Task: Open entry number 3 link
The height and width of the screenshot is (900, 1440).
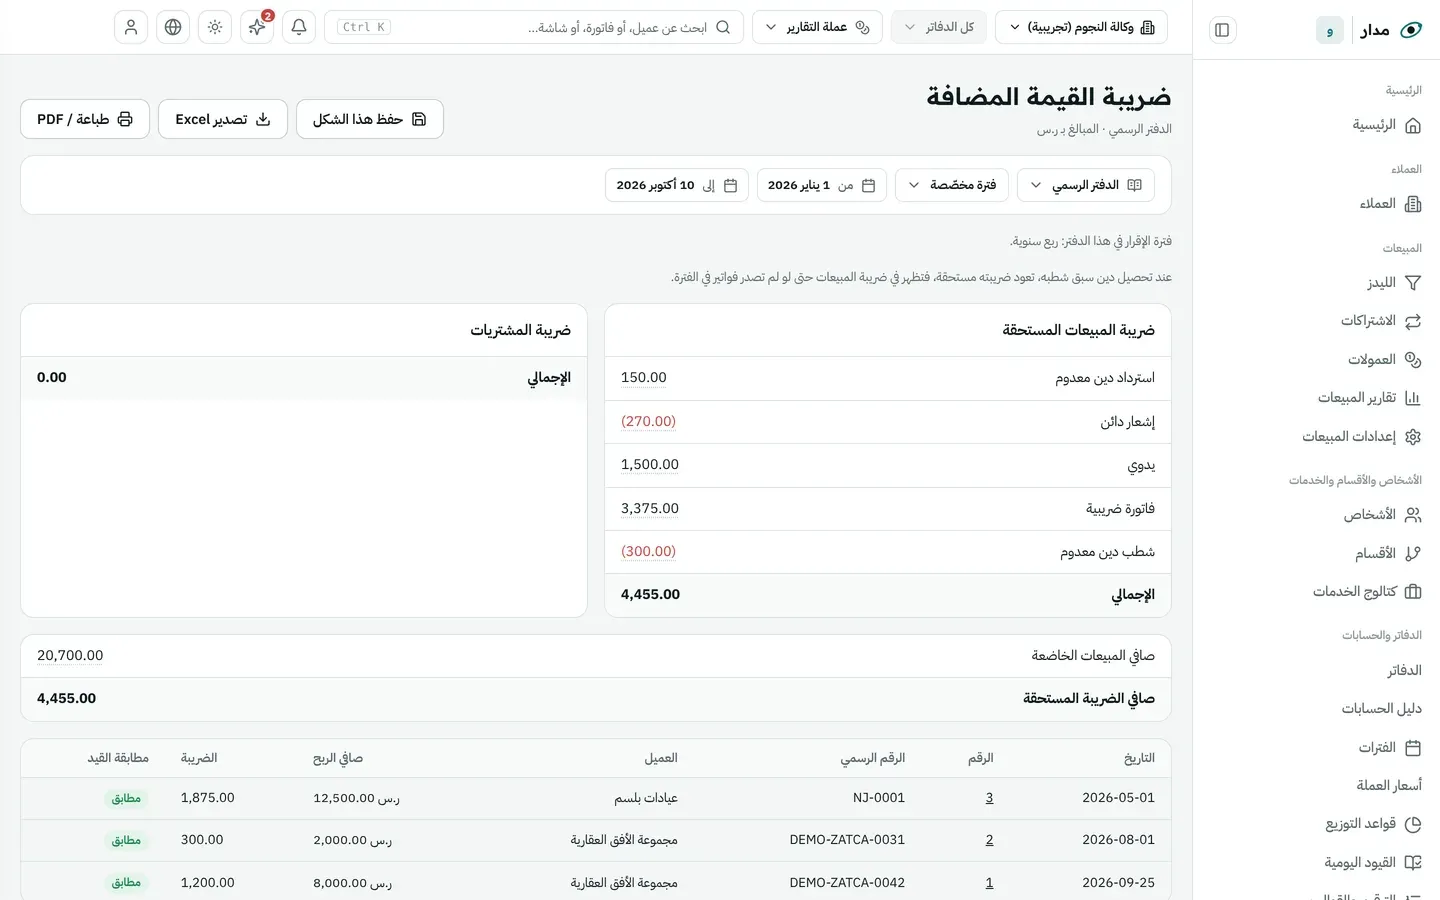Action: pyautogui.click(x=989, y=798)
